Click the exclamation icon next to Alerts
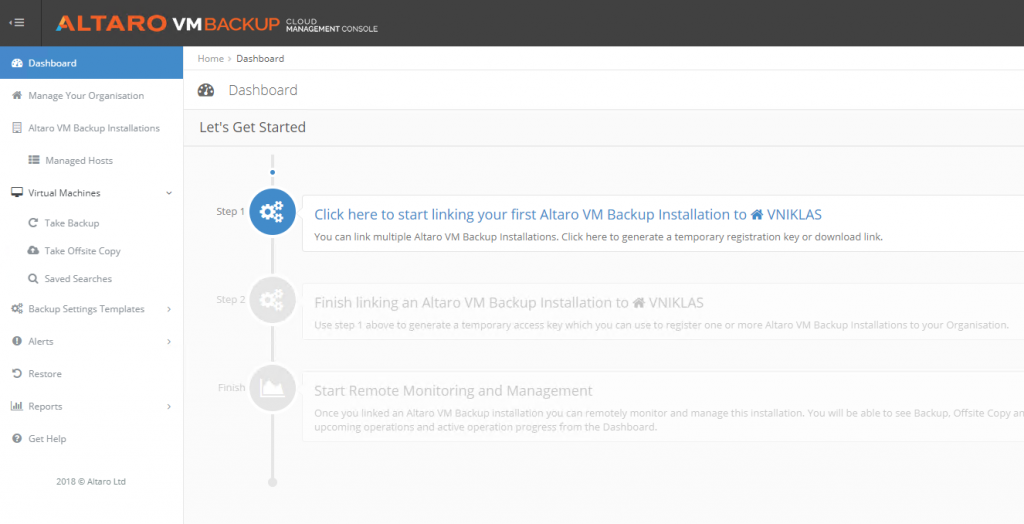1024x524 pixels. 17,341
